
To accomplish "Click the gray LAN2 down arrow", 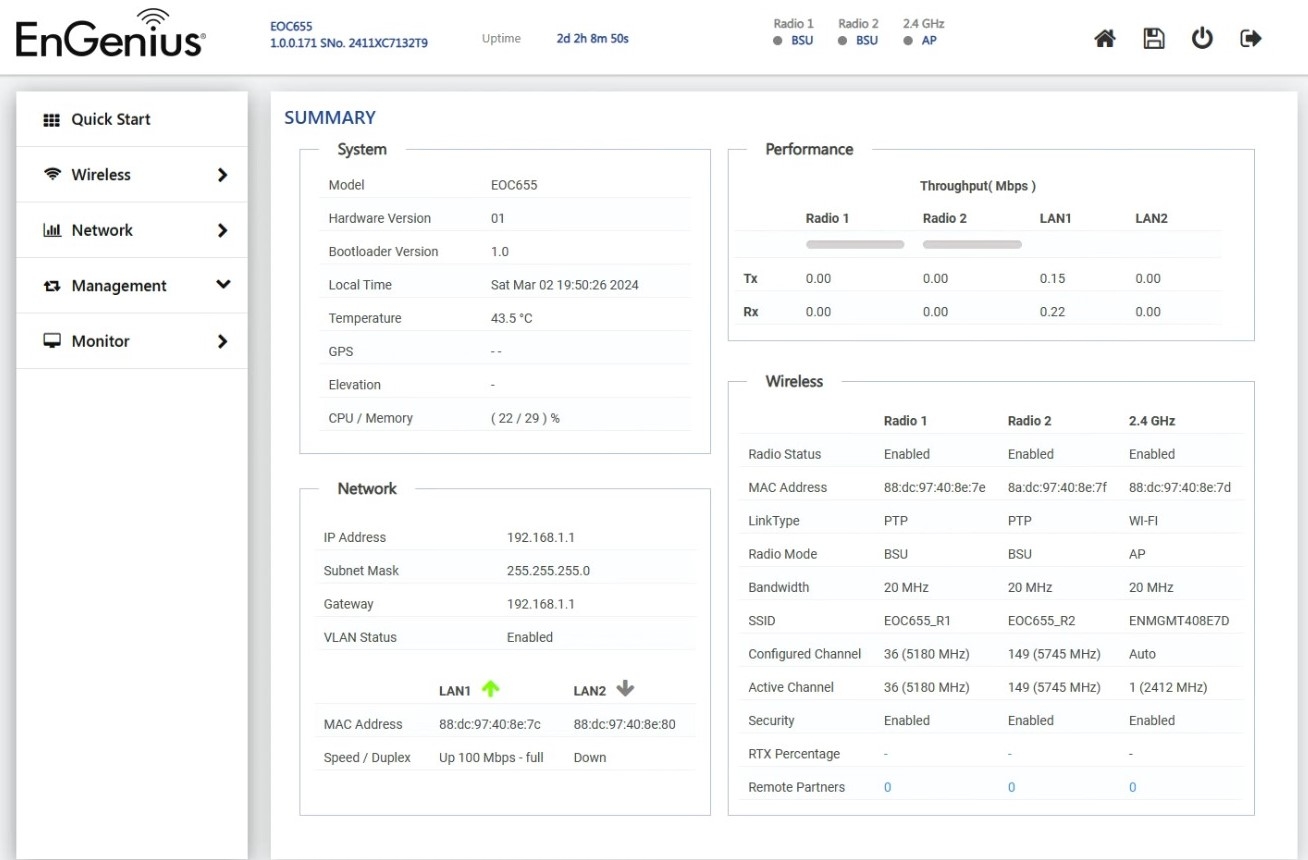I will [x=625, y=689].
